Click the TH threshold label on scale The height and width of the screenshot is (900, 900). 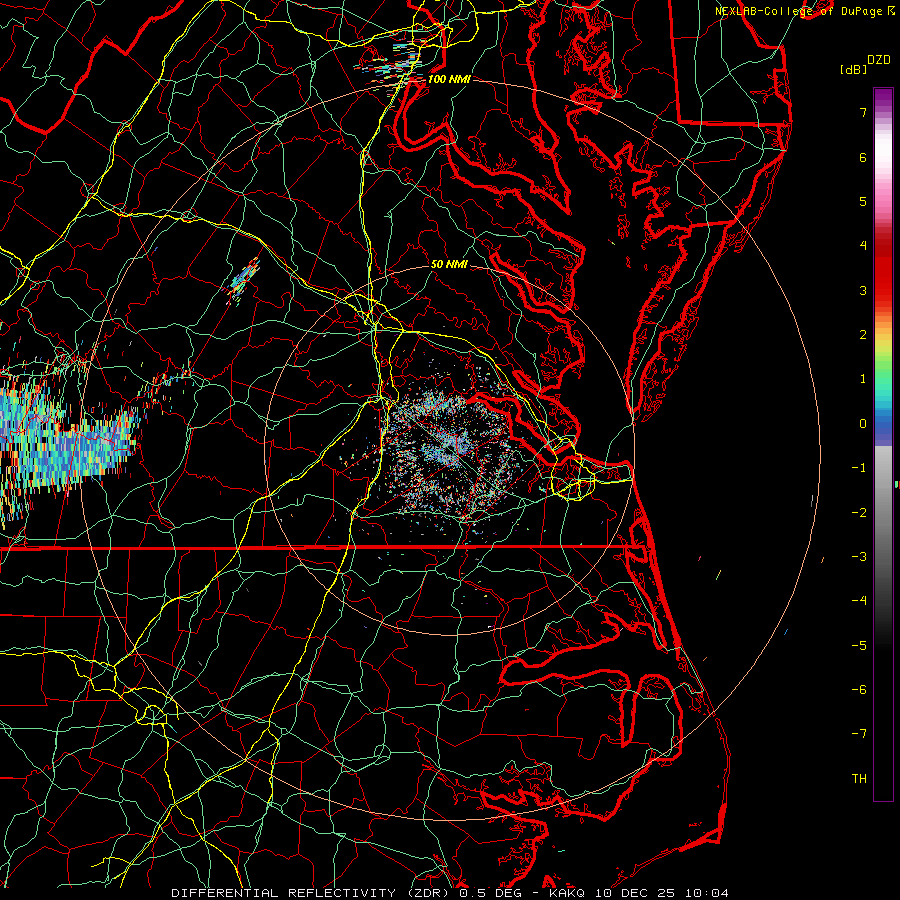pos(859,779)
